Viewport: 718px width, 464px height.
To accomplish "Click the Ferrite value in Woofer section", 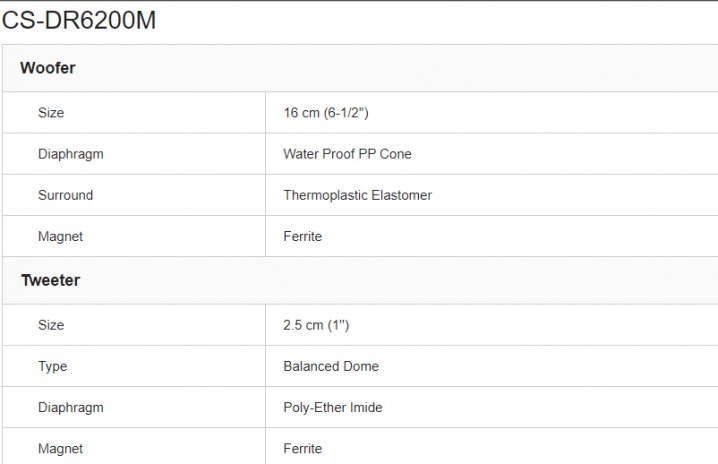I will coord(302,236).
